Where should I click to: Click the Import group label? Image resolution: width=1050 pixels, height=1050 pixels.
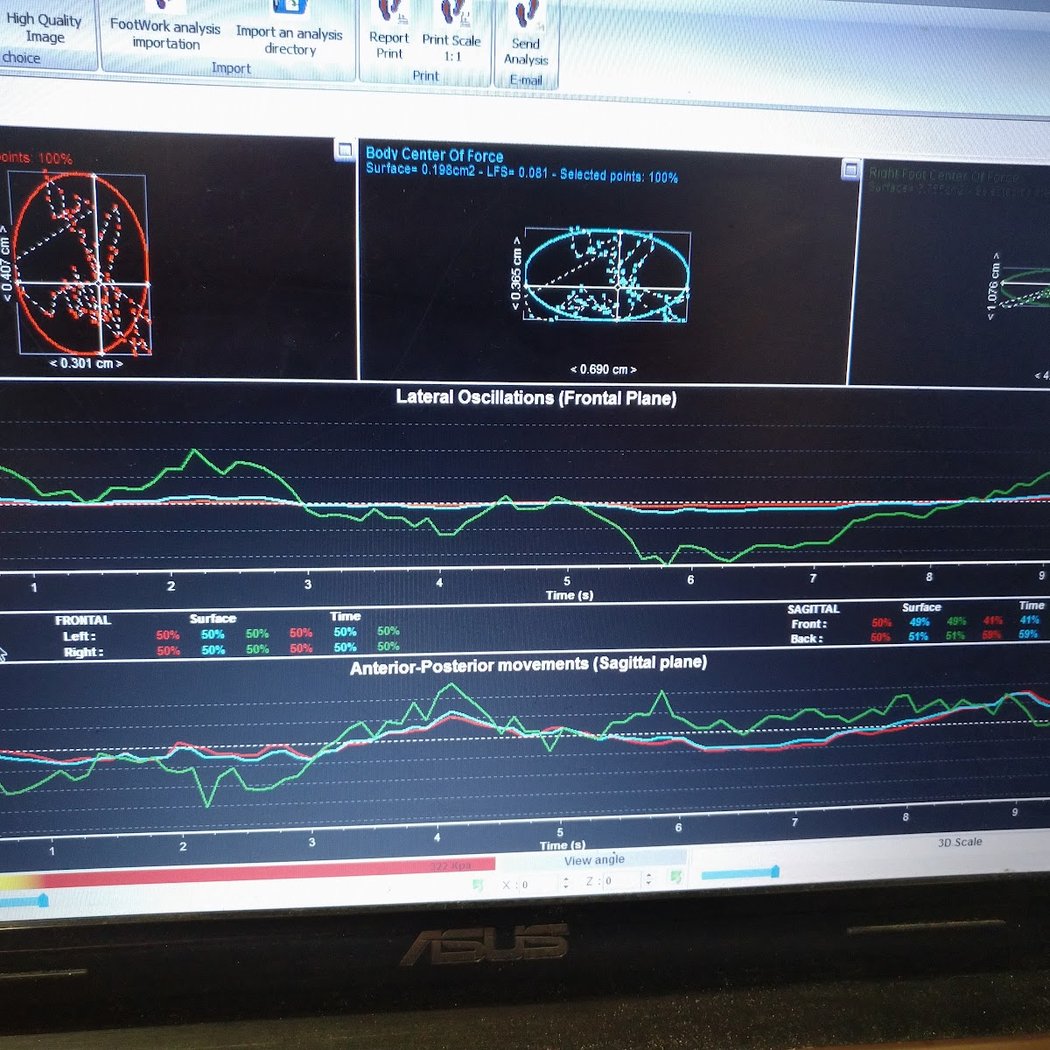[x=231, y=68]
